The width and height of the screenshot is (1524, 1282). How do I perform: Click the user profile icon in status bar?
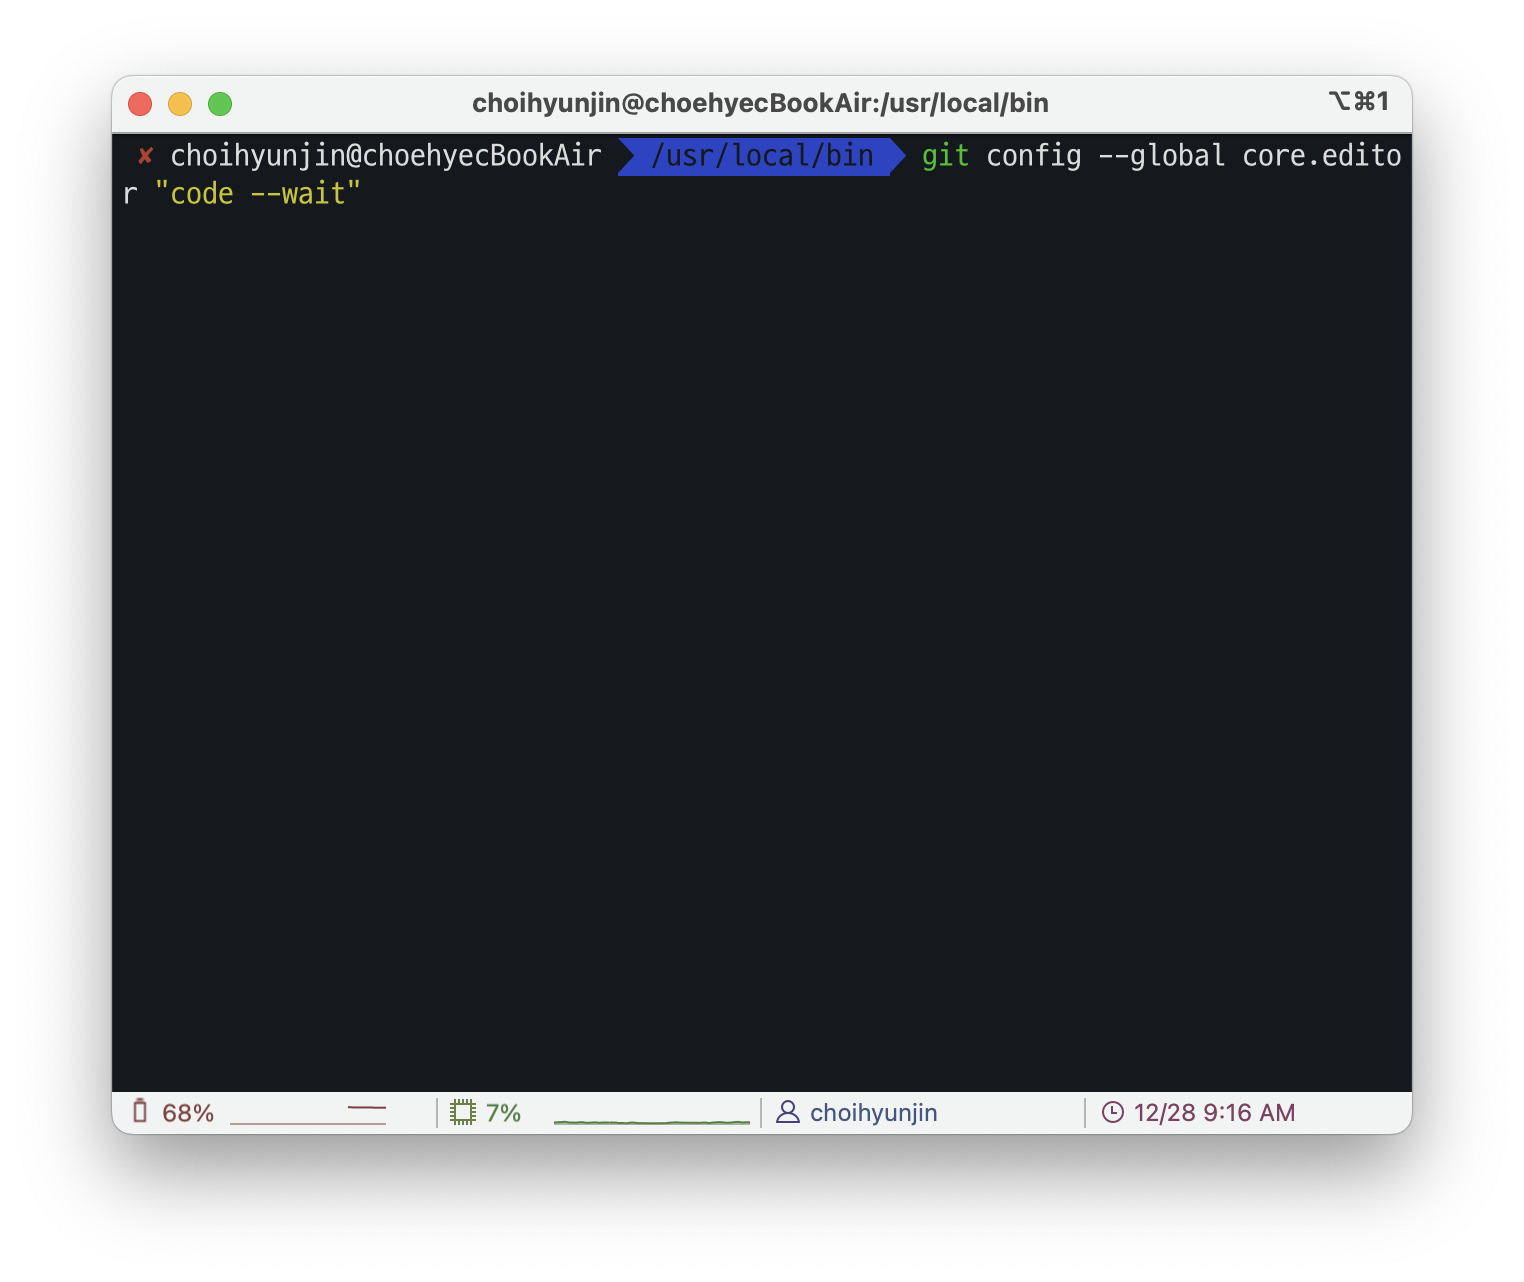(x=788, y=1112)
